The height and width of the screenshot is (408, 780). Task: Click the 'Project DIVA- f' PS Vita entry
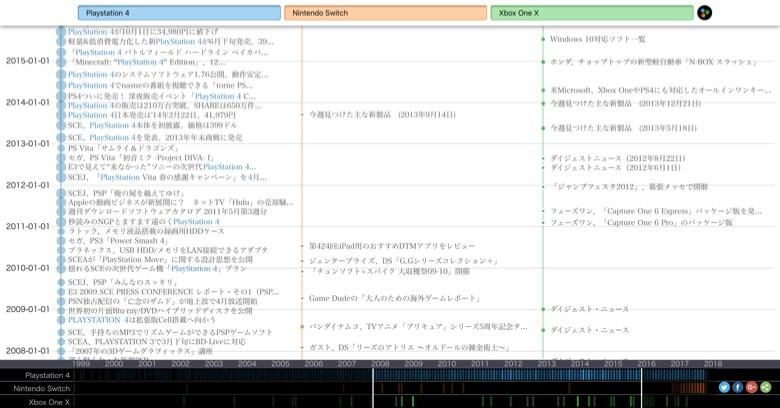click(141, 157)
